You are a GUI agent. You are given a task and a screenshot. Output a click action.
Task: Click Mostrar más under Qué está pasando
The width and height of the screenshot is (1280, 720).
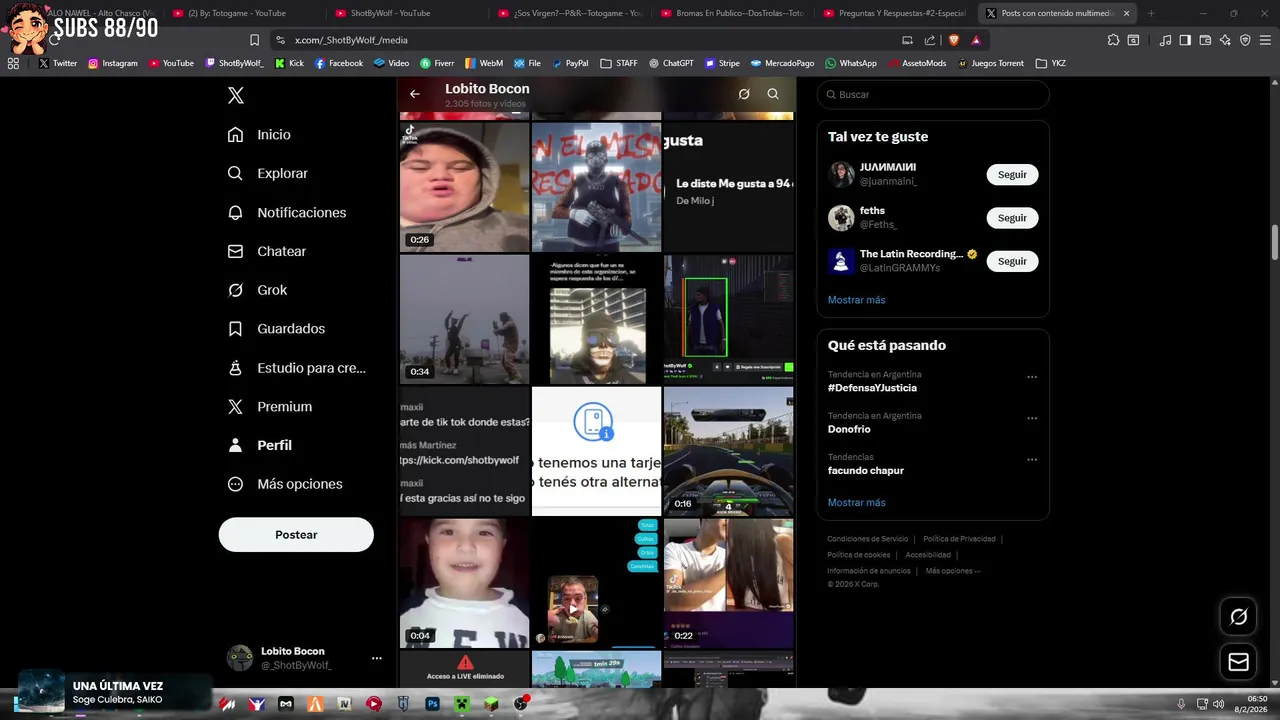[856, 503]
